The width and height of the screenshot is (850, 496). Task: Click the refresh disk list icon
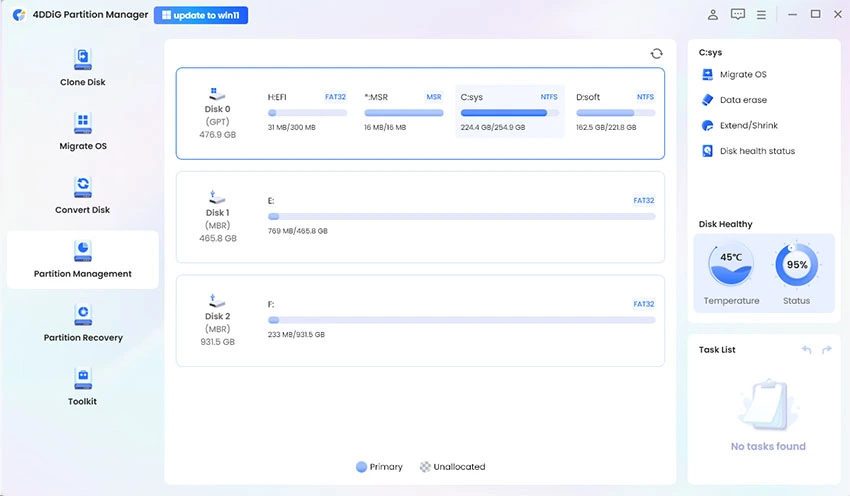656,54
